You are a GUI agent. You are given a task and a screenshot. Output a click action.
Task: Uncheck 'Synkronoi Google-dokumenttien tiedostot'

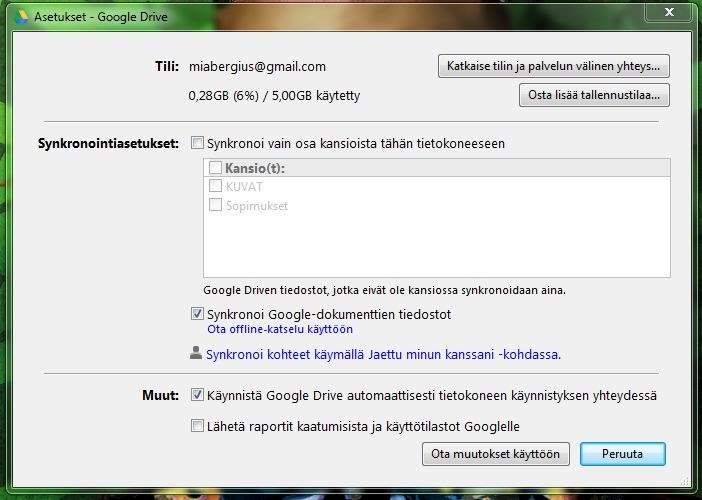tap(197, 314)
